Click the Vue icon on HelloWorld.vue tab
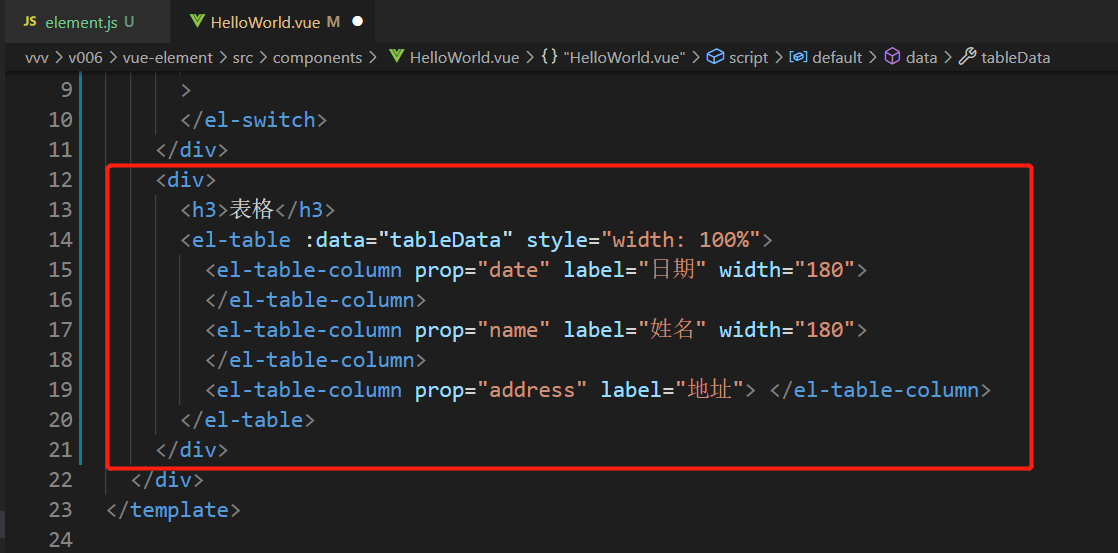 point(198,21)
